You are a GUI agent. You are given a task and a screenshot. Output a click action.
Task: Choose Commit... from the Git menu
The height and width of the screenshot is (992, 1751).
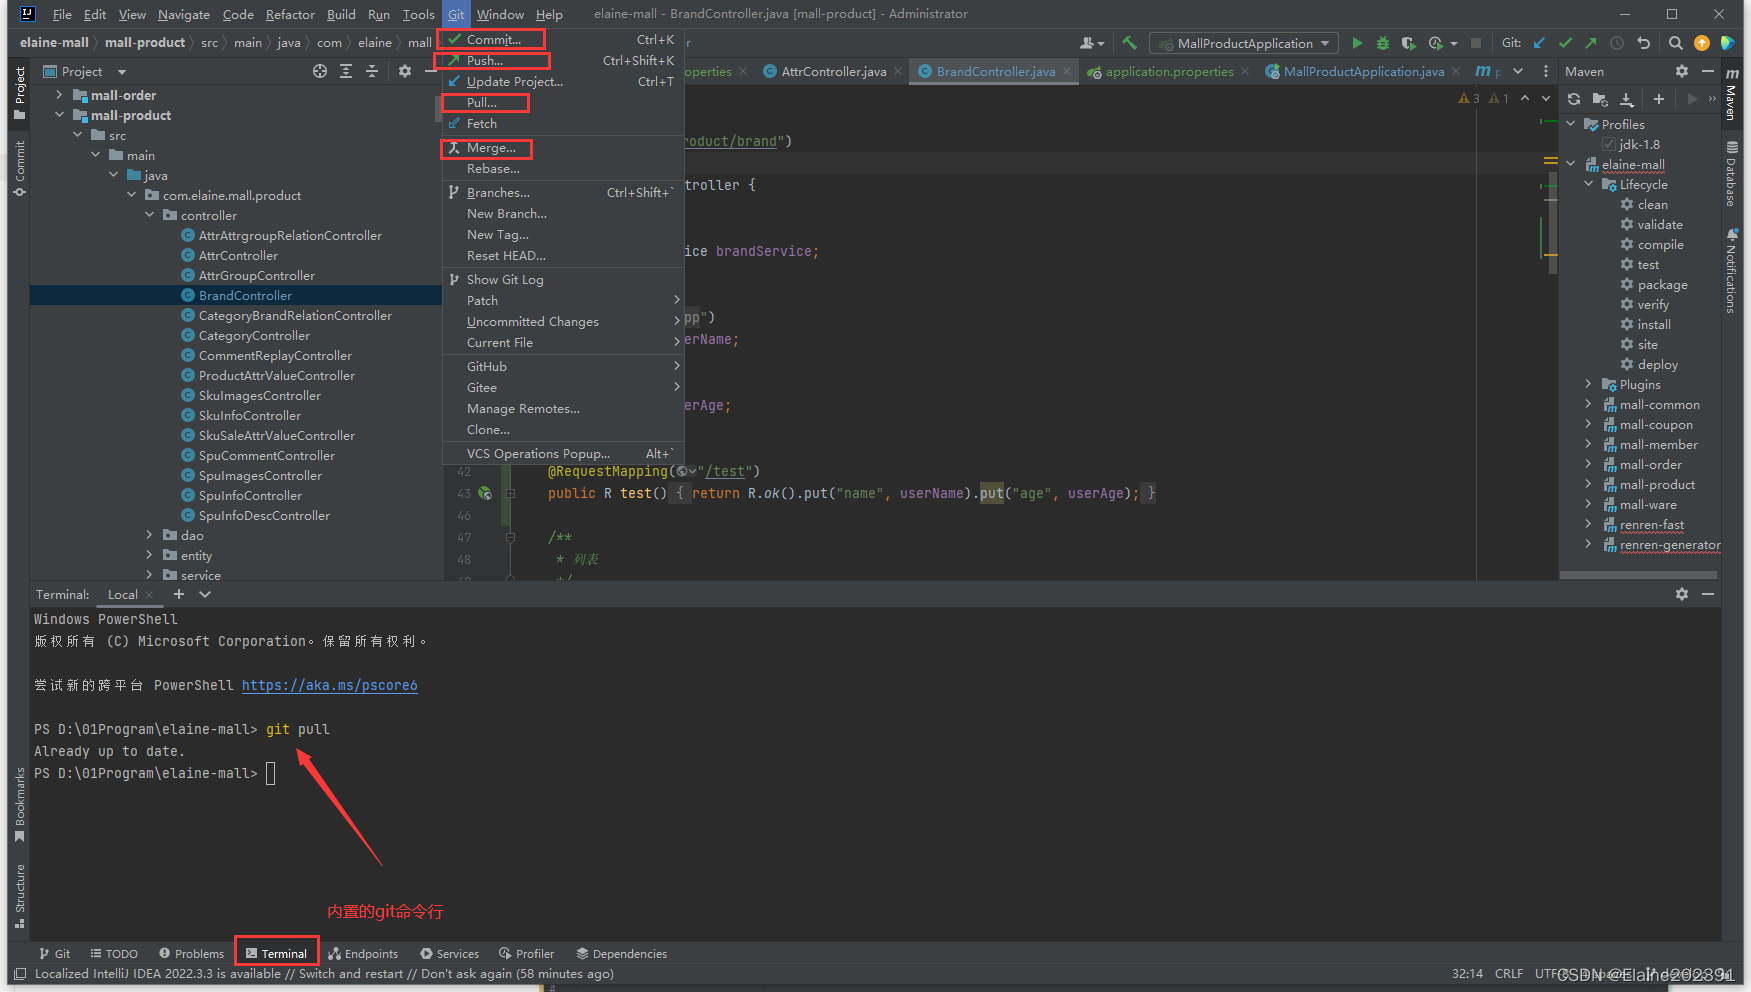(x=563, y=39)
